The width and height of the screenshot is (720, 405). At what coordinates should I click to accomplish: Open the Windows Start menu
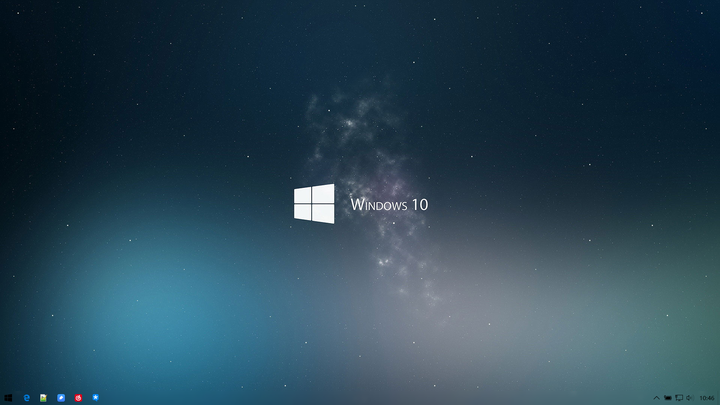click(x=8, y=398)
